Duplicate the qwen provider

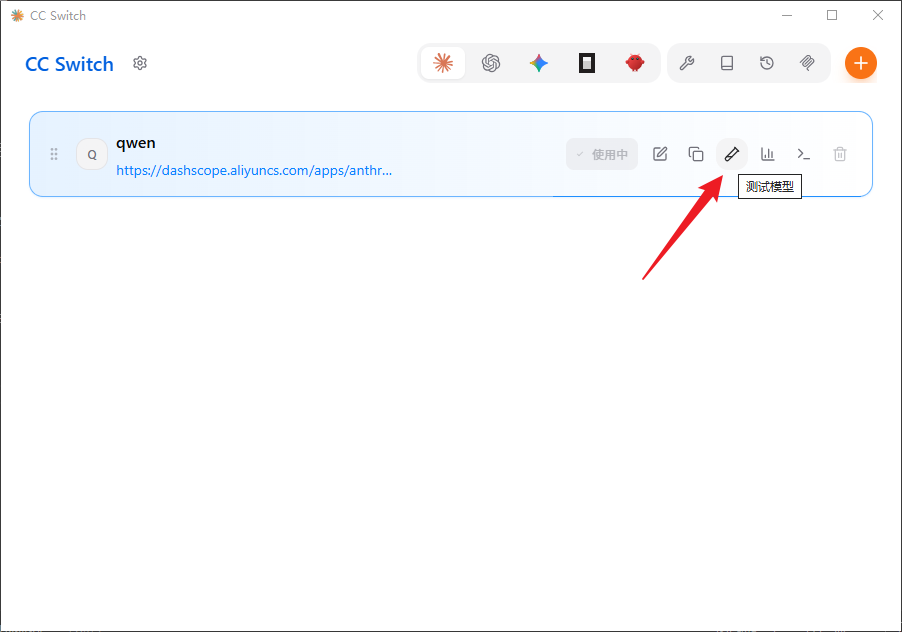tap(696, 154)
